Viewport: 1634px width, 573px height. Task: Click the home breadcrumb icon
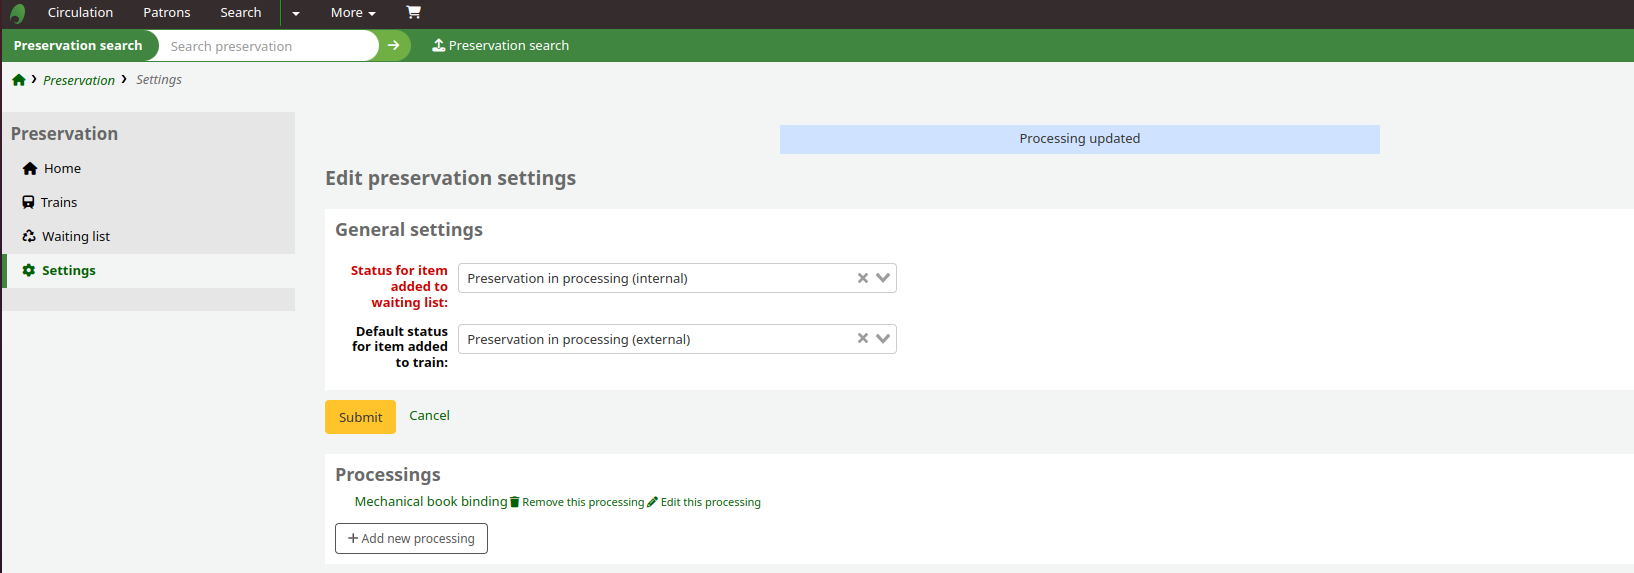[x=19, y=80]
